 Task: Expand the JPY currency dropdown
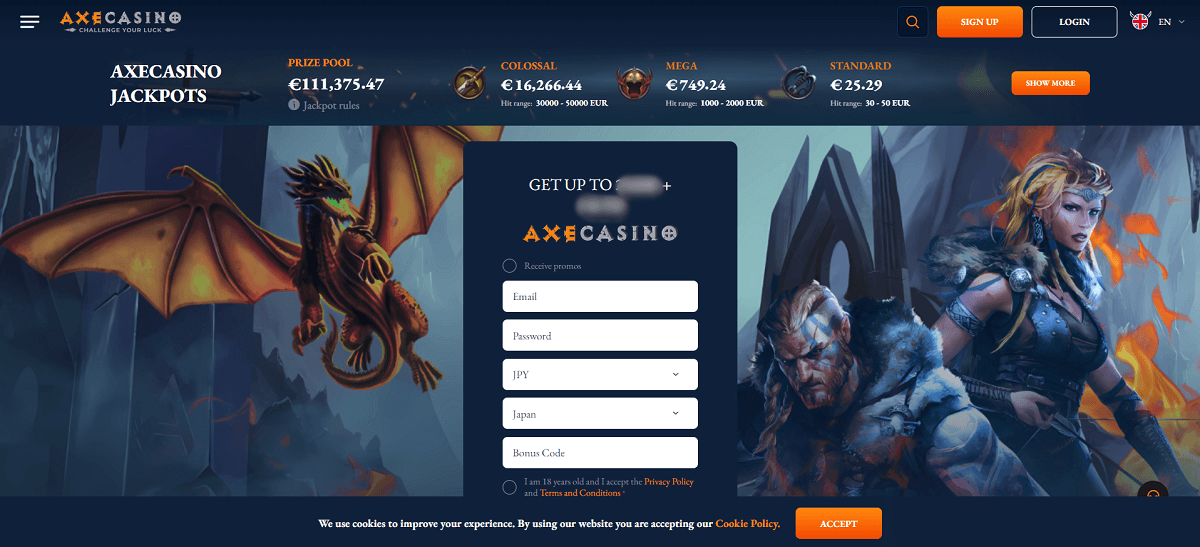coord(600,375)
